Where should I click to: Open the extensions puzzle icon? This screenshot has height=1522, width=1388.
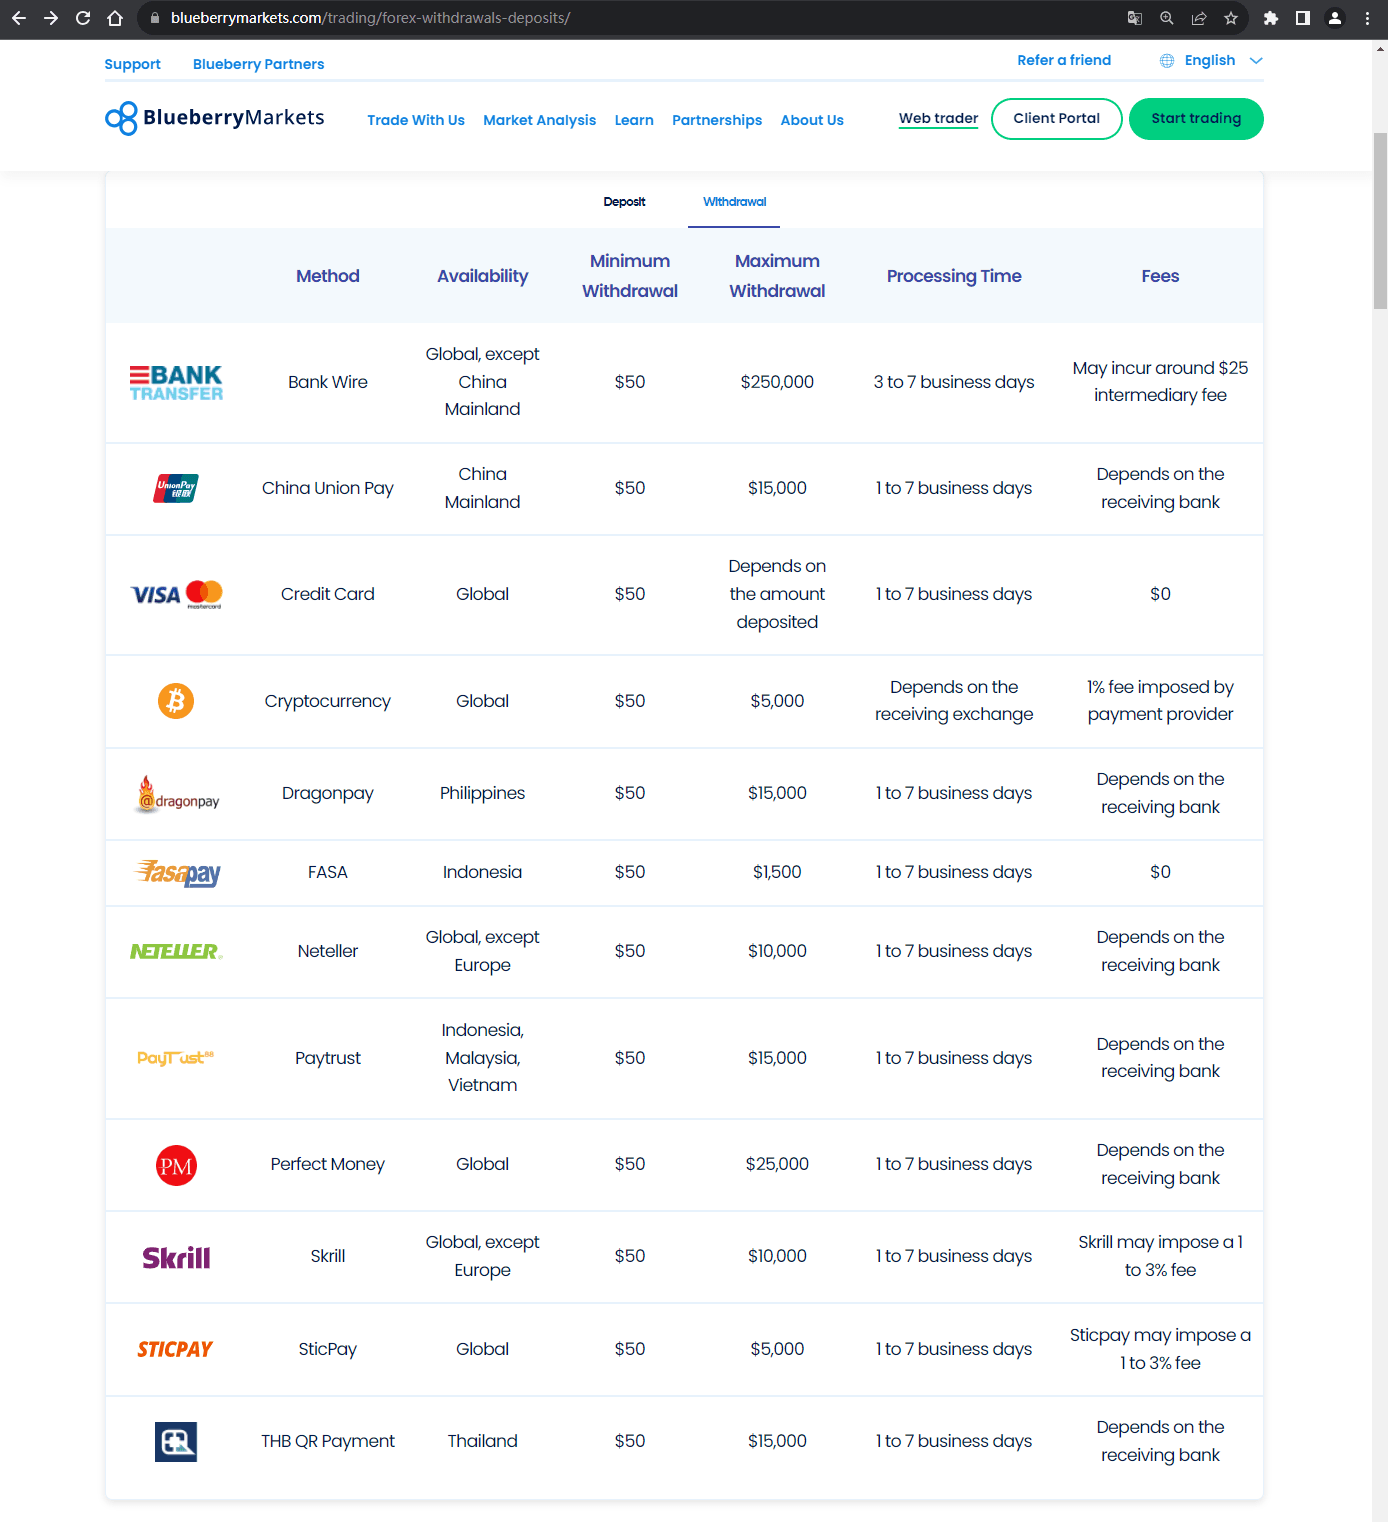click(1271, 18)
